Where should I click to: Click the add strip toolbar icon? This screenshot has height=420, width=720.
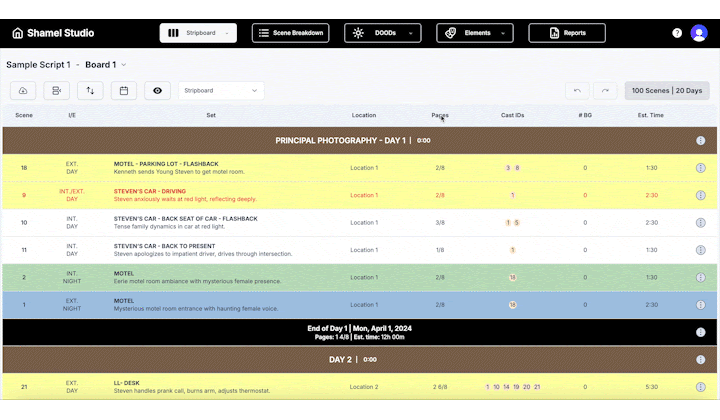tap(56, 91)
